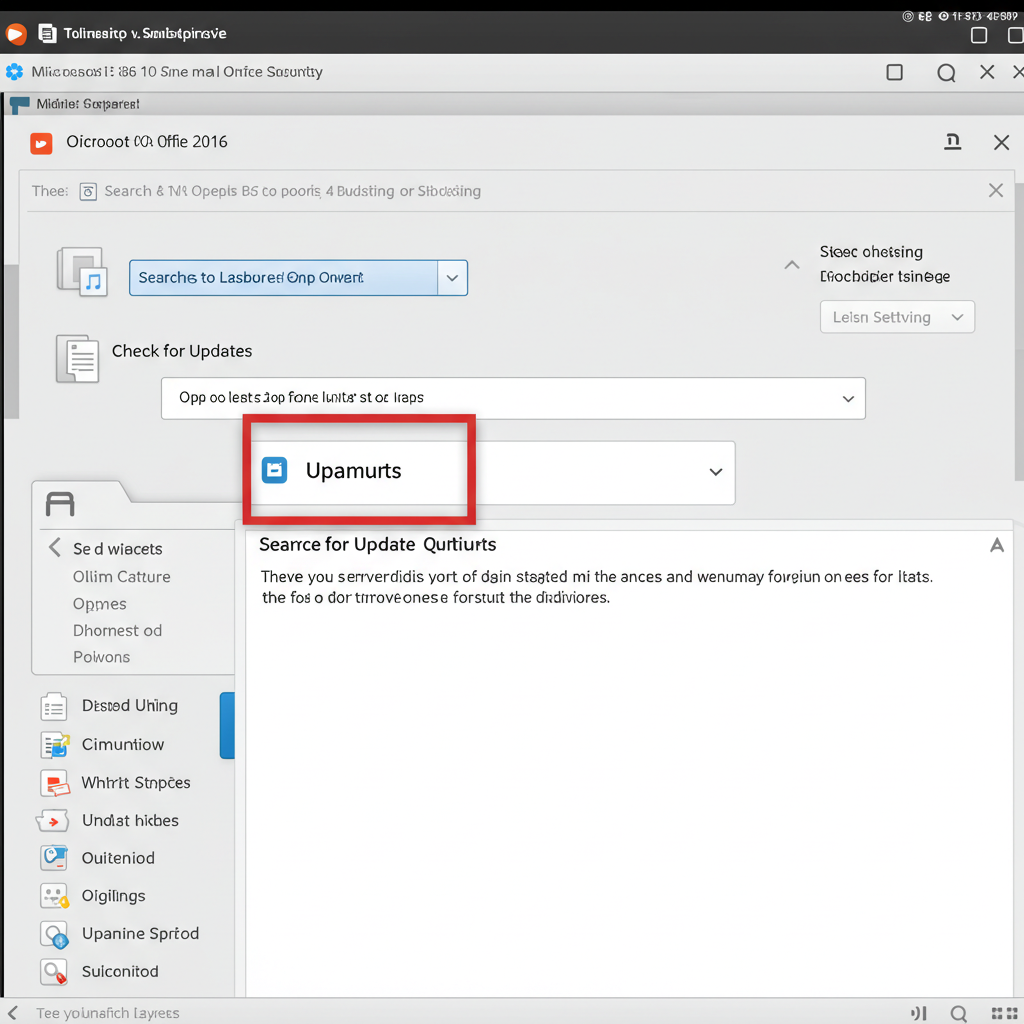The image size is (1024, 1024).
Task: Click the blue scroll handle beside the sidebar
Action: pos(227,726)
